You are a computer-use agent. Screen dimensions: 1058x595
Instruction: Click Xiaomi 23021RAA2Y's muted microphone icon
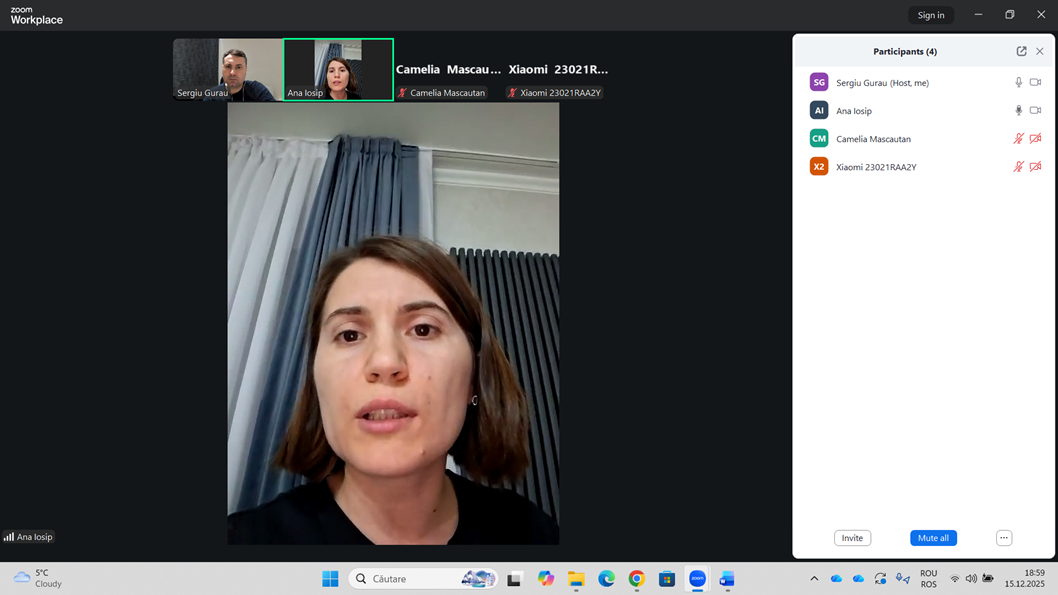1018,167
